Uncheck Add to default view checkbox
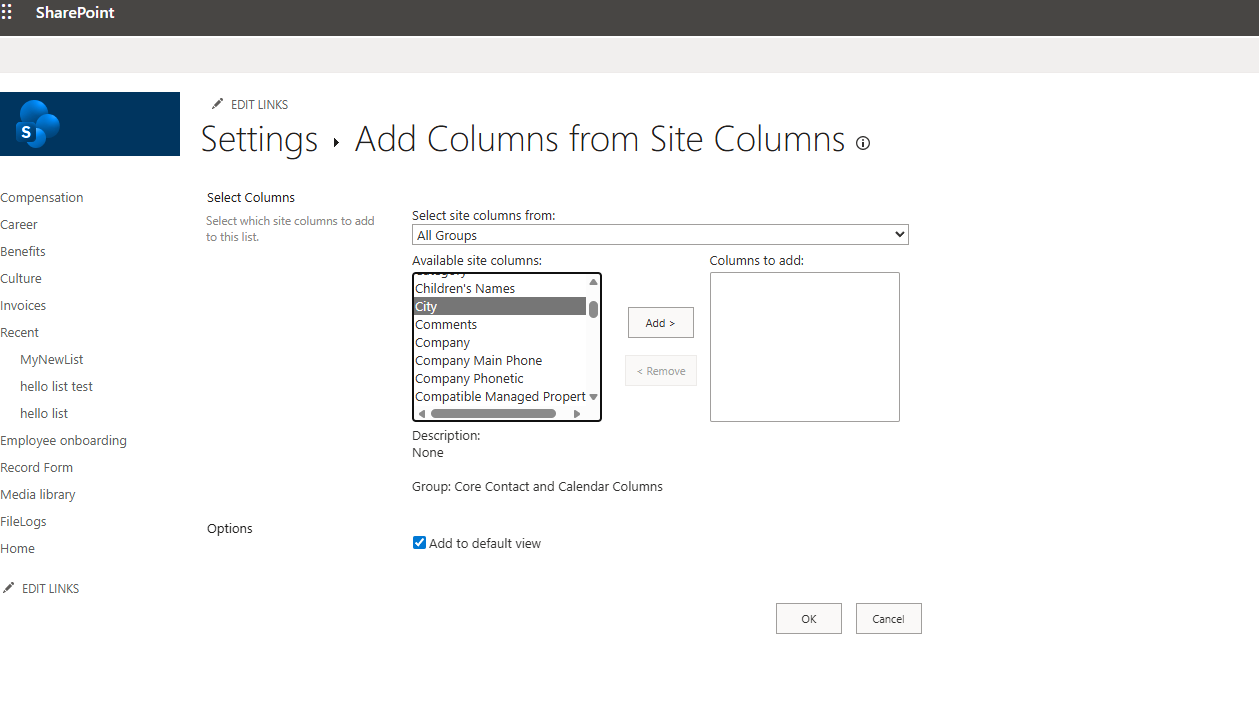Image resolution: width=1259 pixels, height=727 pixels. 419,543
